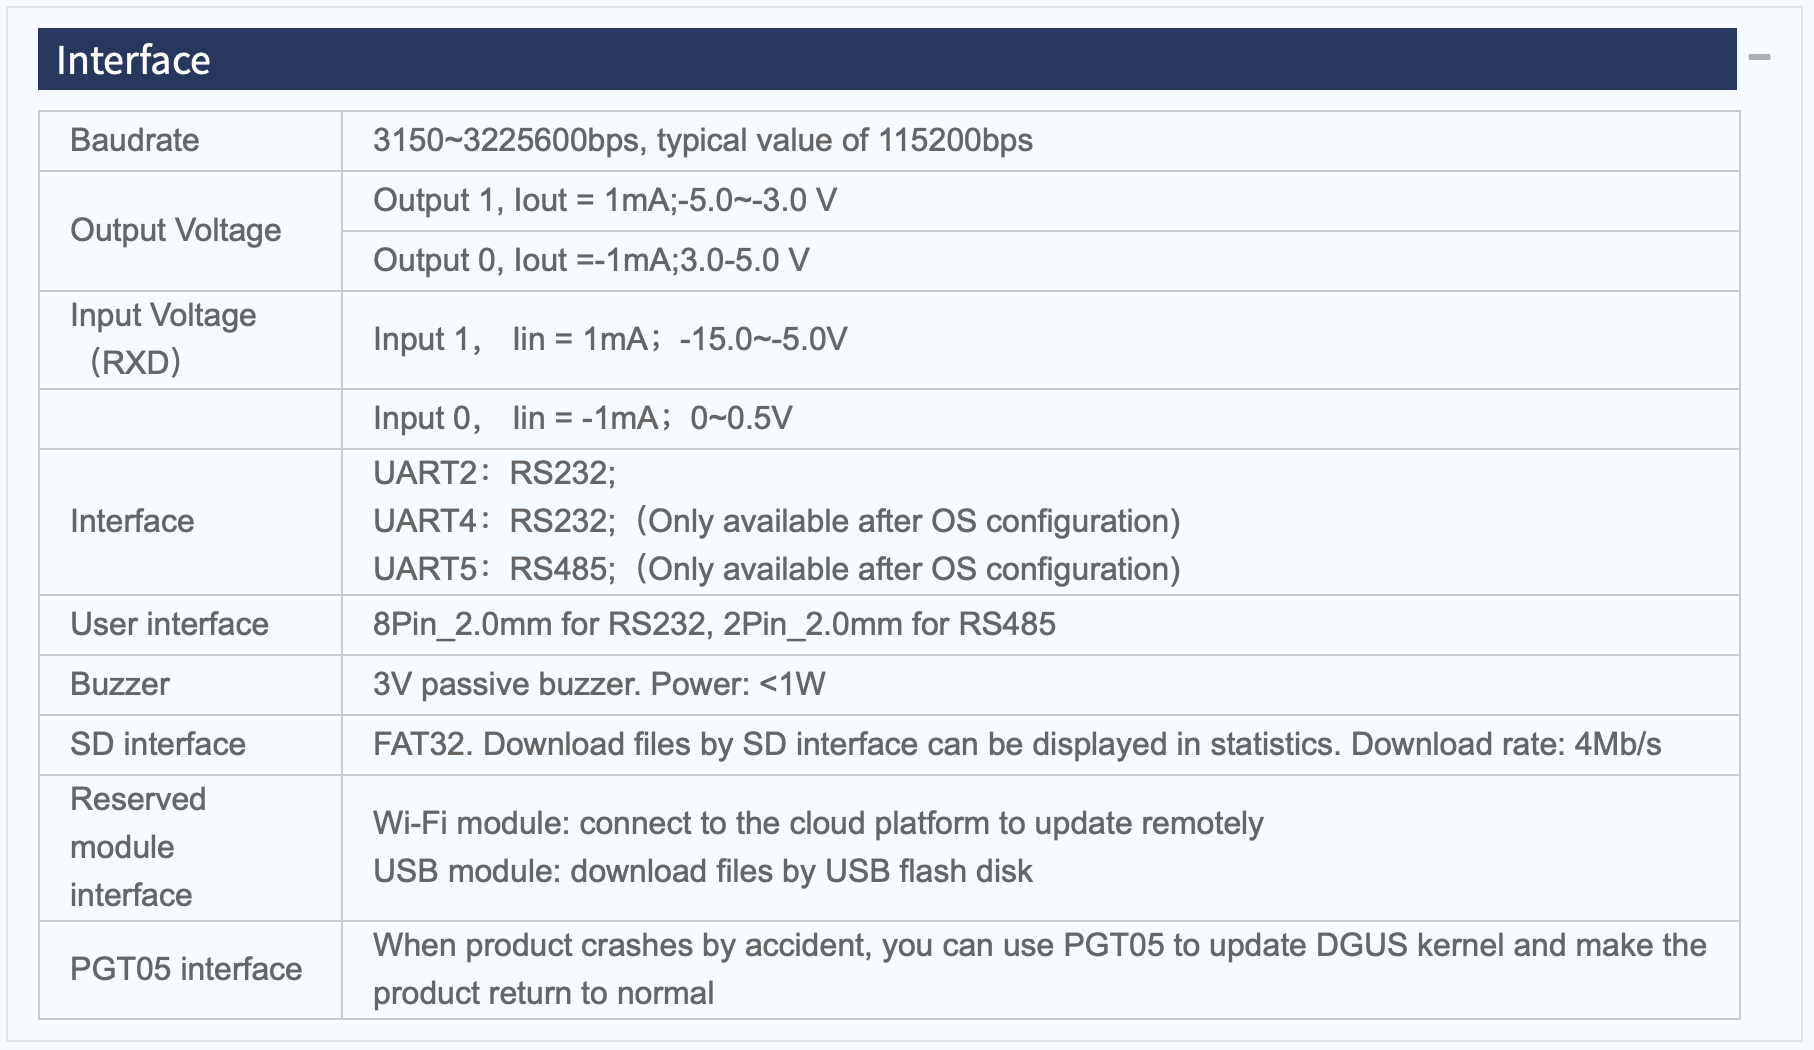Click the UART4: RS232 configuration line
1814x1050 pixels.
(x=777, y=521)
